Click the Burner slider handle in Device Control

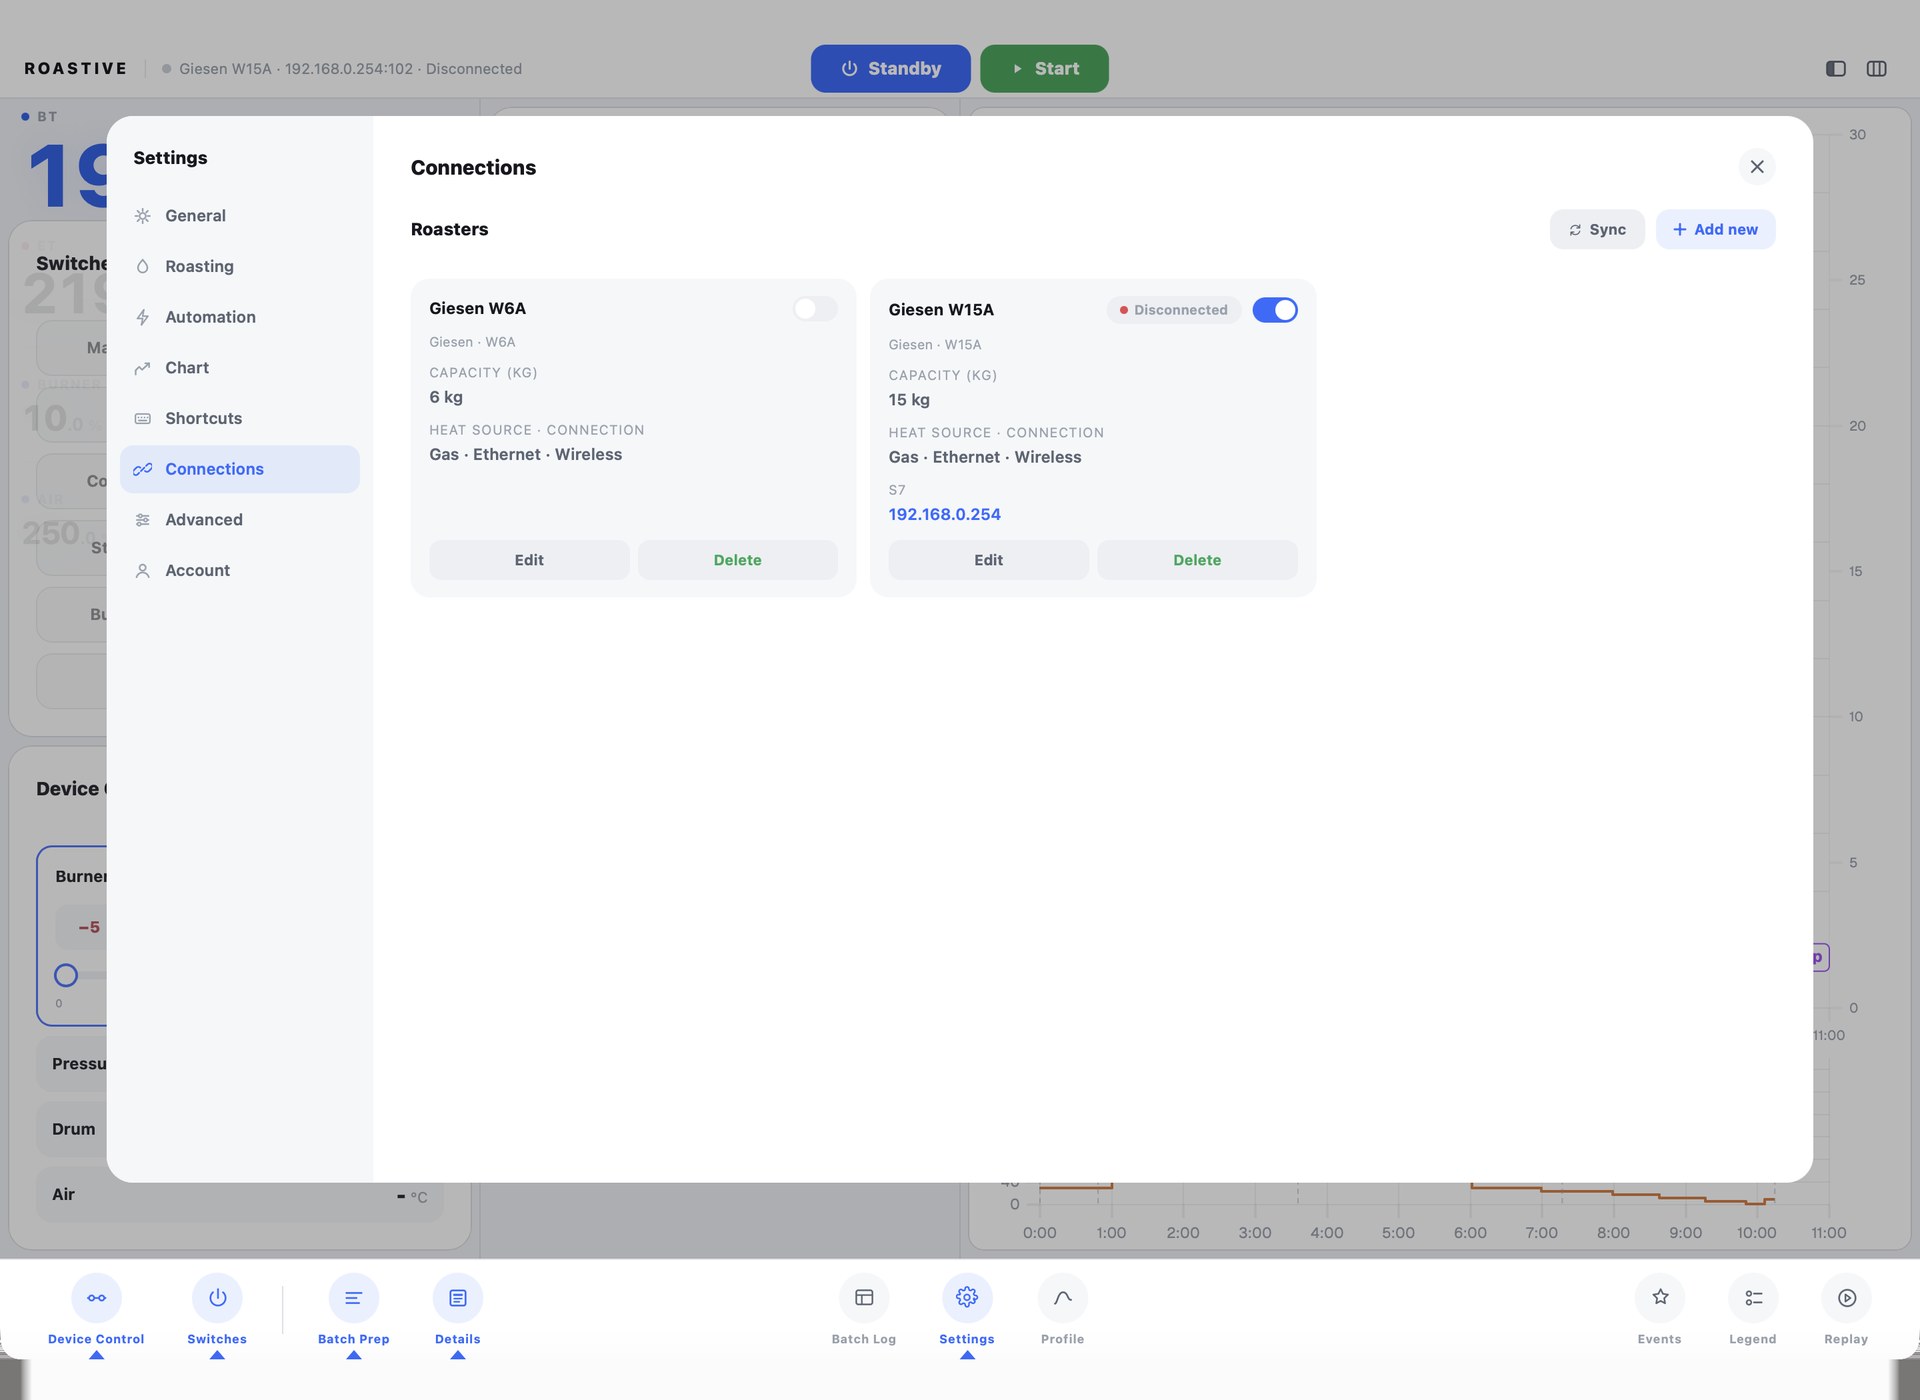tap(66, 975)
